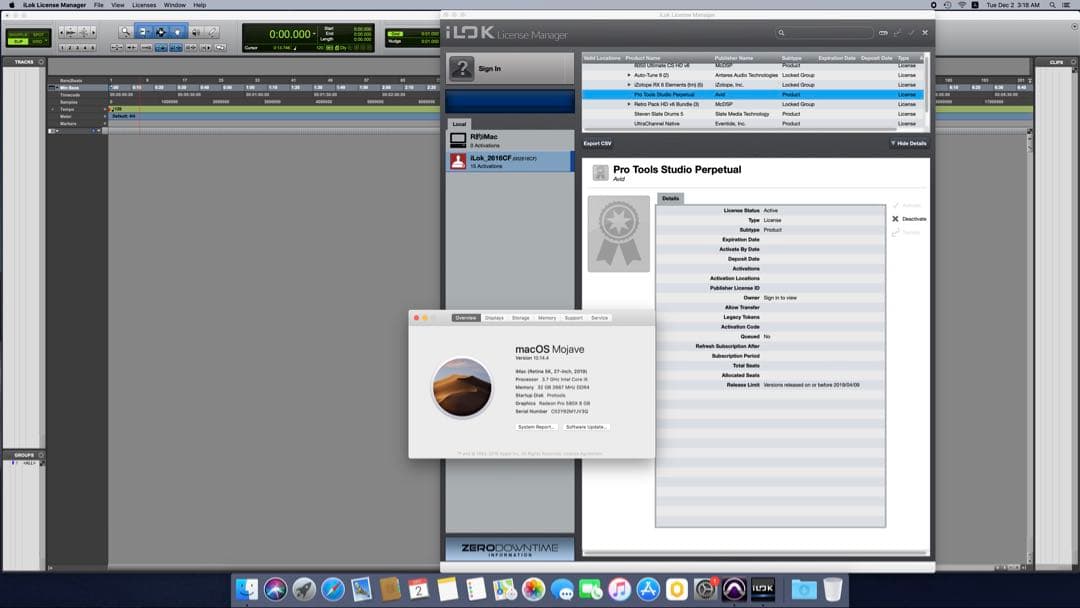Image resolution: width=1080 pixels, height=608 pixels.
Task: Select the iLok USB key icon
Action: [458, 160]
